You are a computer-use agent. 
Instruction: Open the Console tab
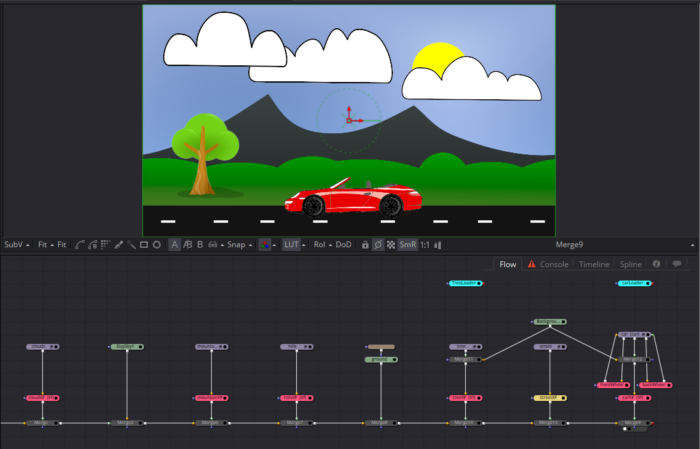548,264
